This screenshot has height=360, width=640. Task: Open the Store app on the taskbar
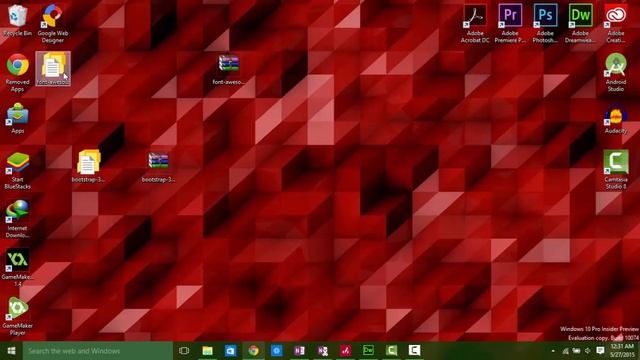tap(230, 351)
